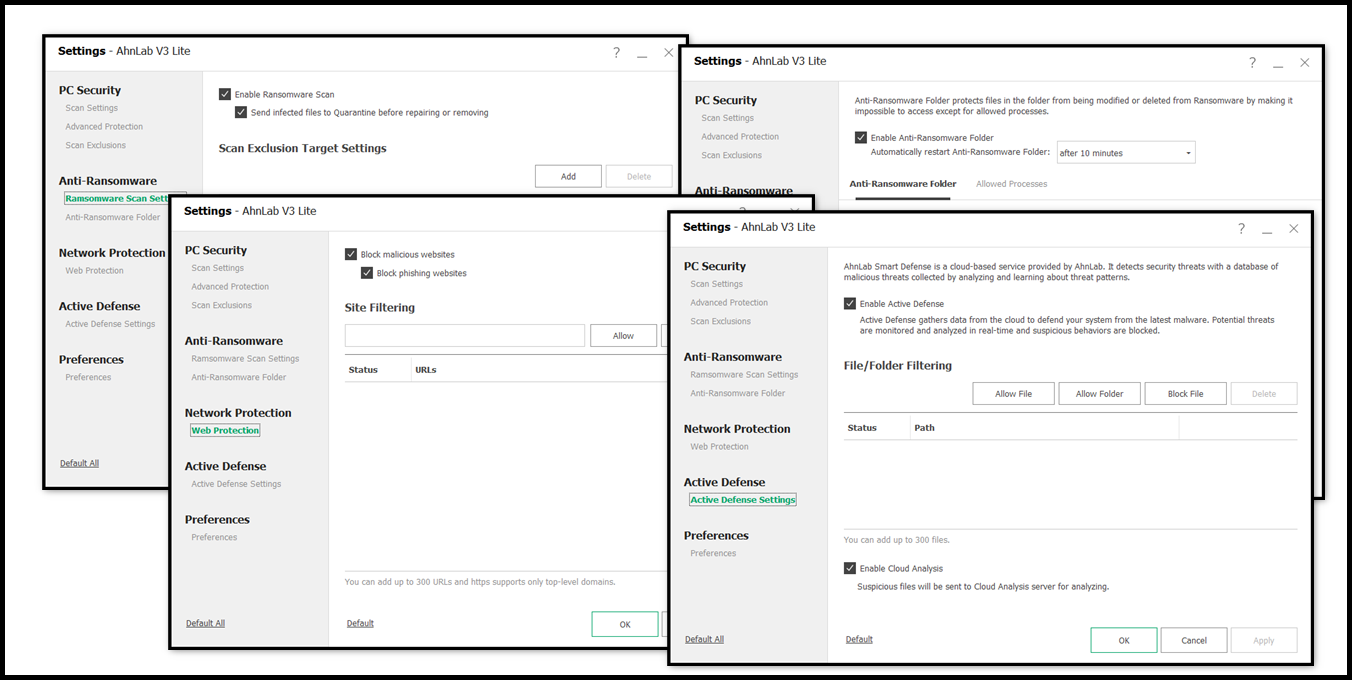The width and height of the screenshot is (1352, 680).
Task: Click Delete under File/Folder Filtering
Action: click(x=1264, y=394)
